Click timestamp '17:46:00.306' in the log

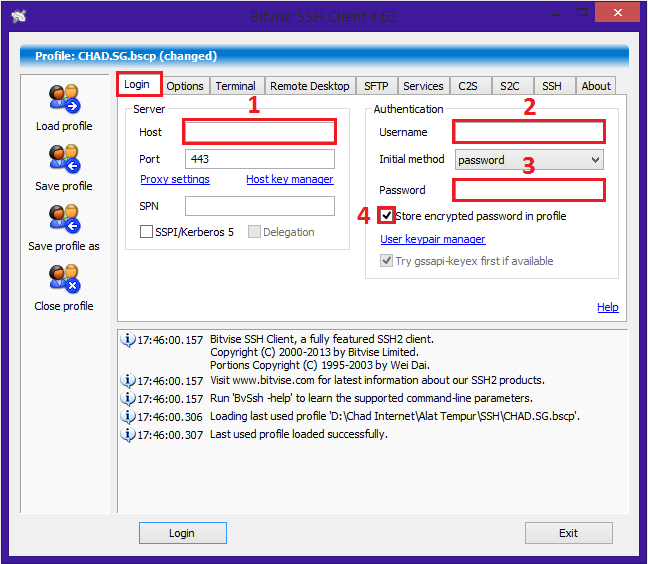170,417
